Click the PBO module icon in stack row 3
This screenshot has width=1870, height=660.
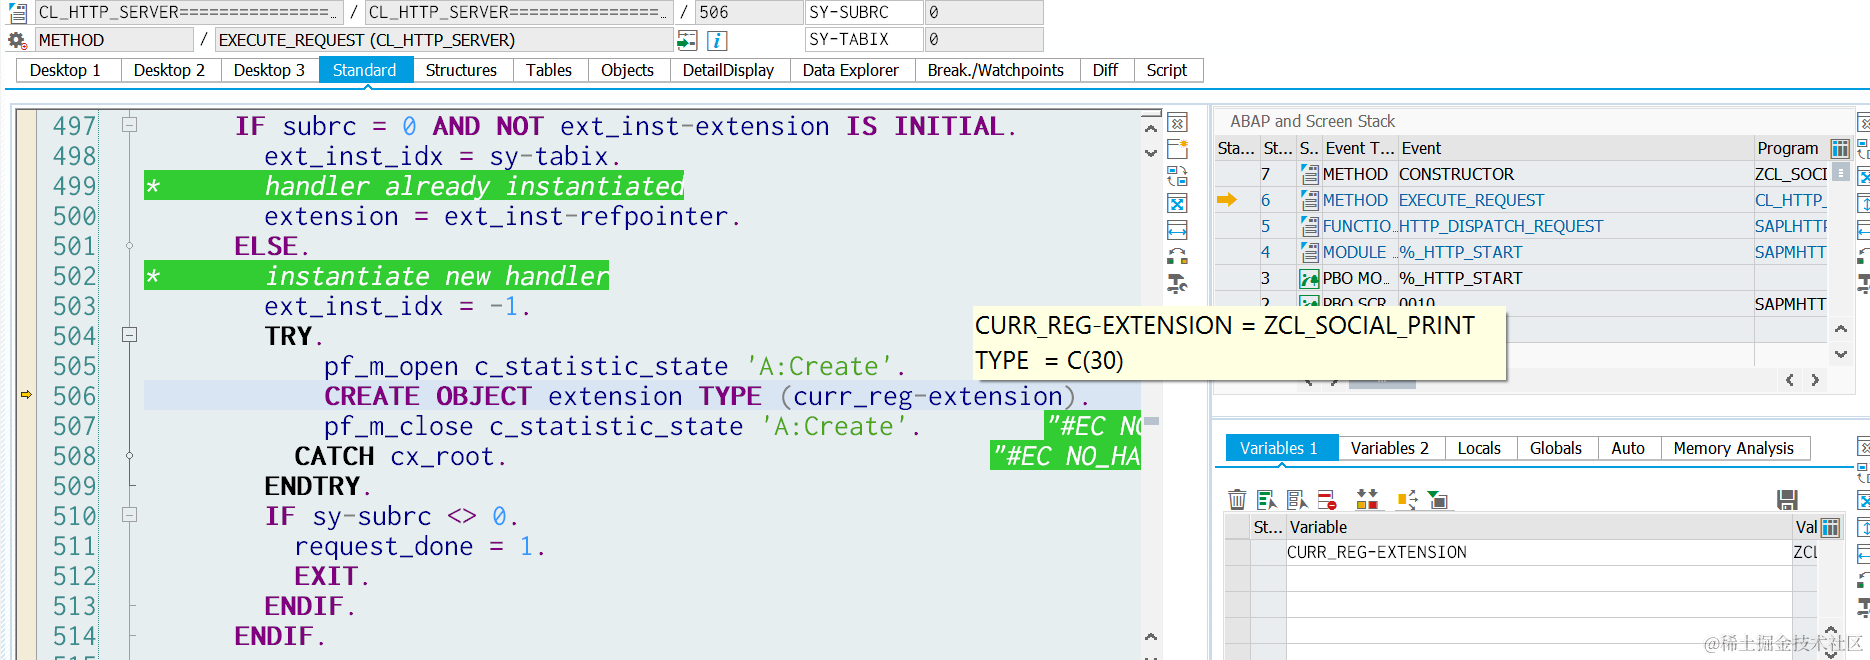tap(1309, 278)
